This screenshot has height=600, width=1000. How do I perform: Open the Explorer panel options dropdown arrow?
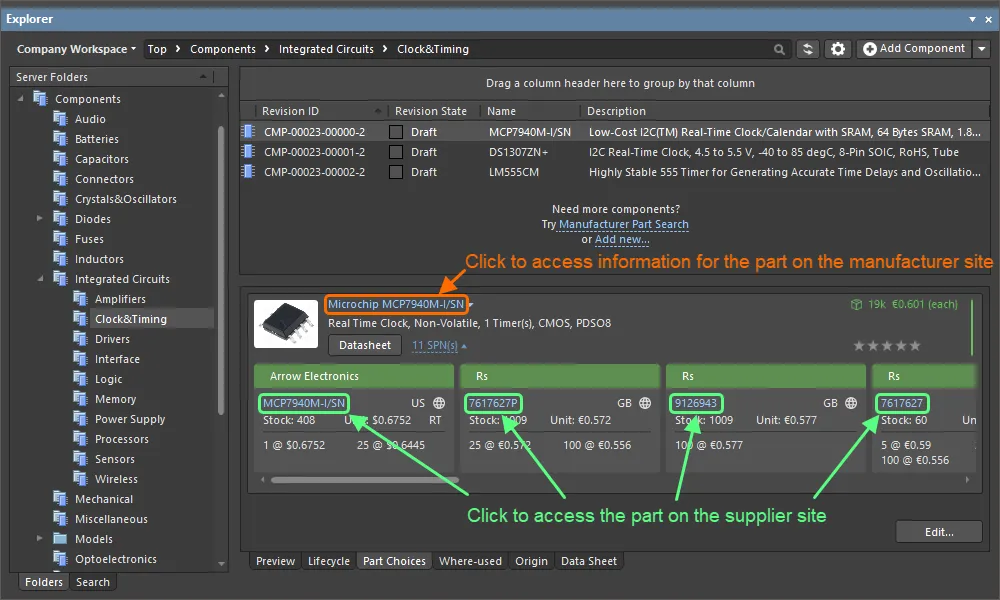click(x=972, y=19)
